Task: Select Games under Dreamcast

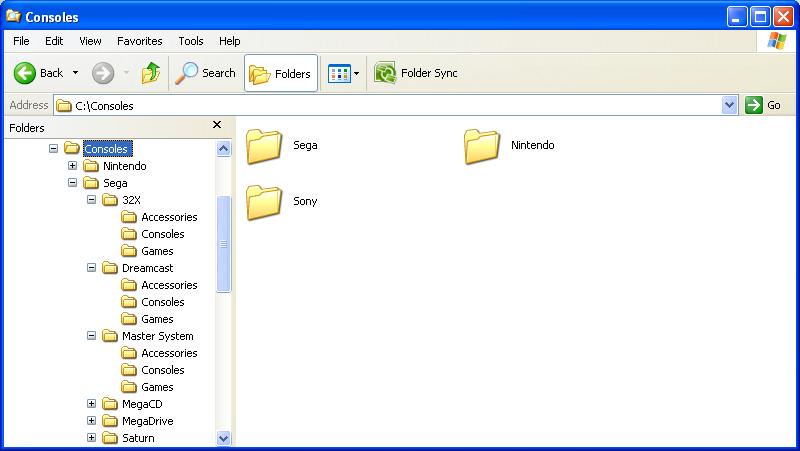Action: click(x=157, y=319)
